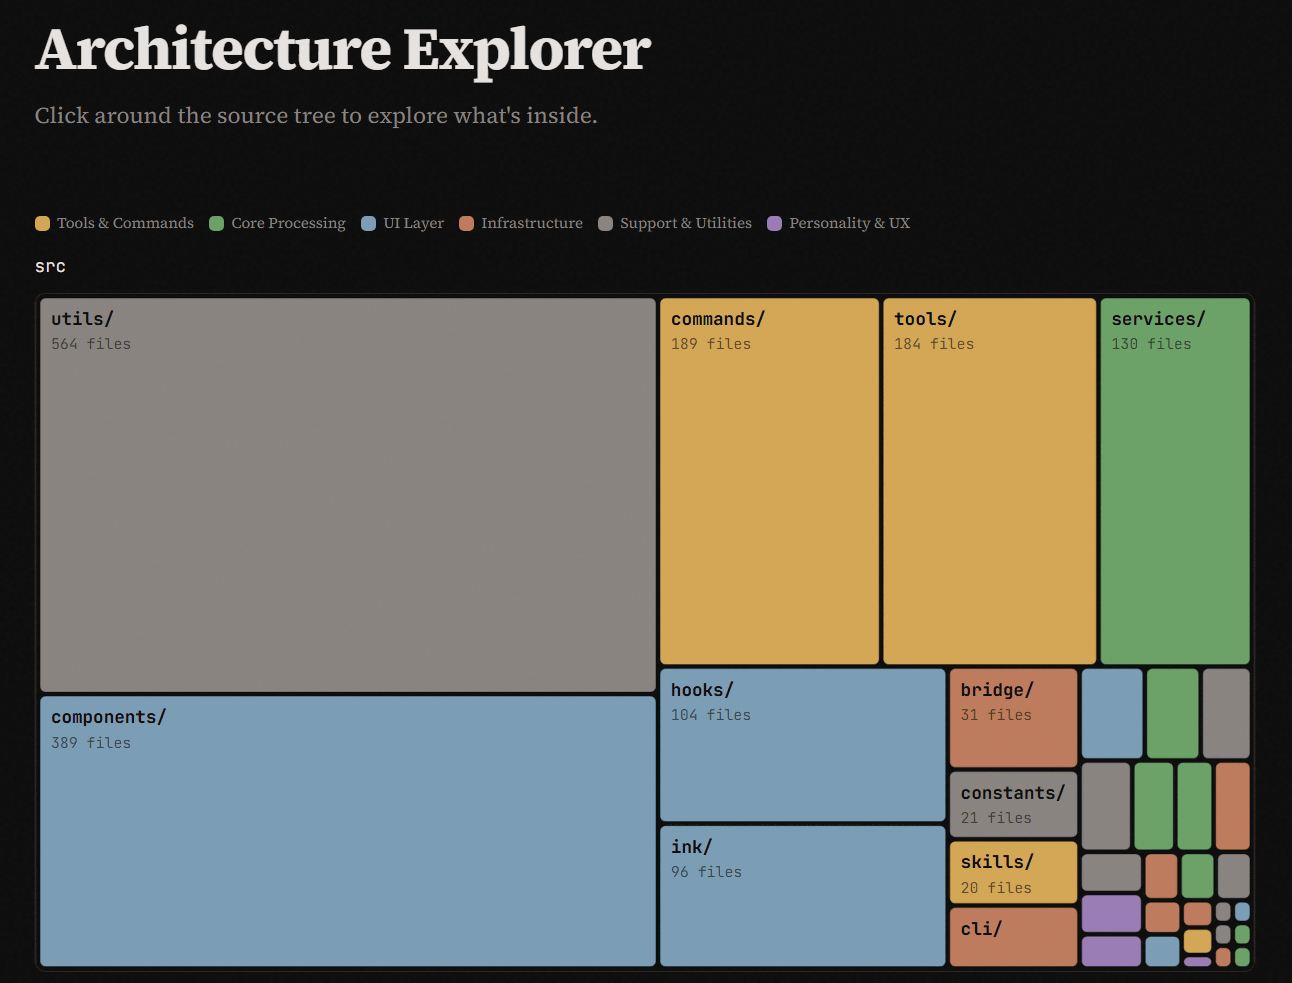Click the constants/ tile
The width and height of the screenshot is (1292, 983).
pos(1013,804)
